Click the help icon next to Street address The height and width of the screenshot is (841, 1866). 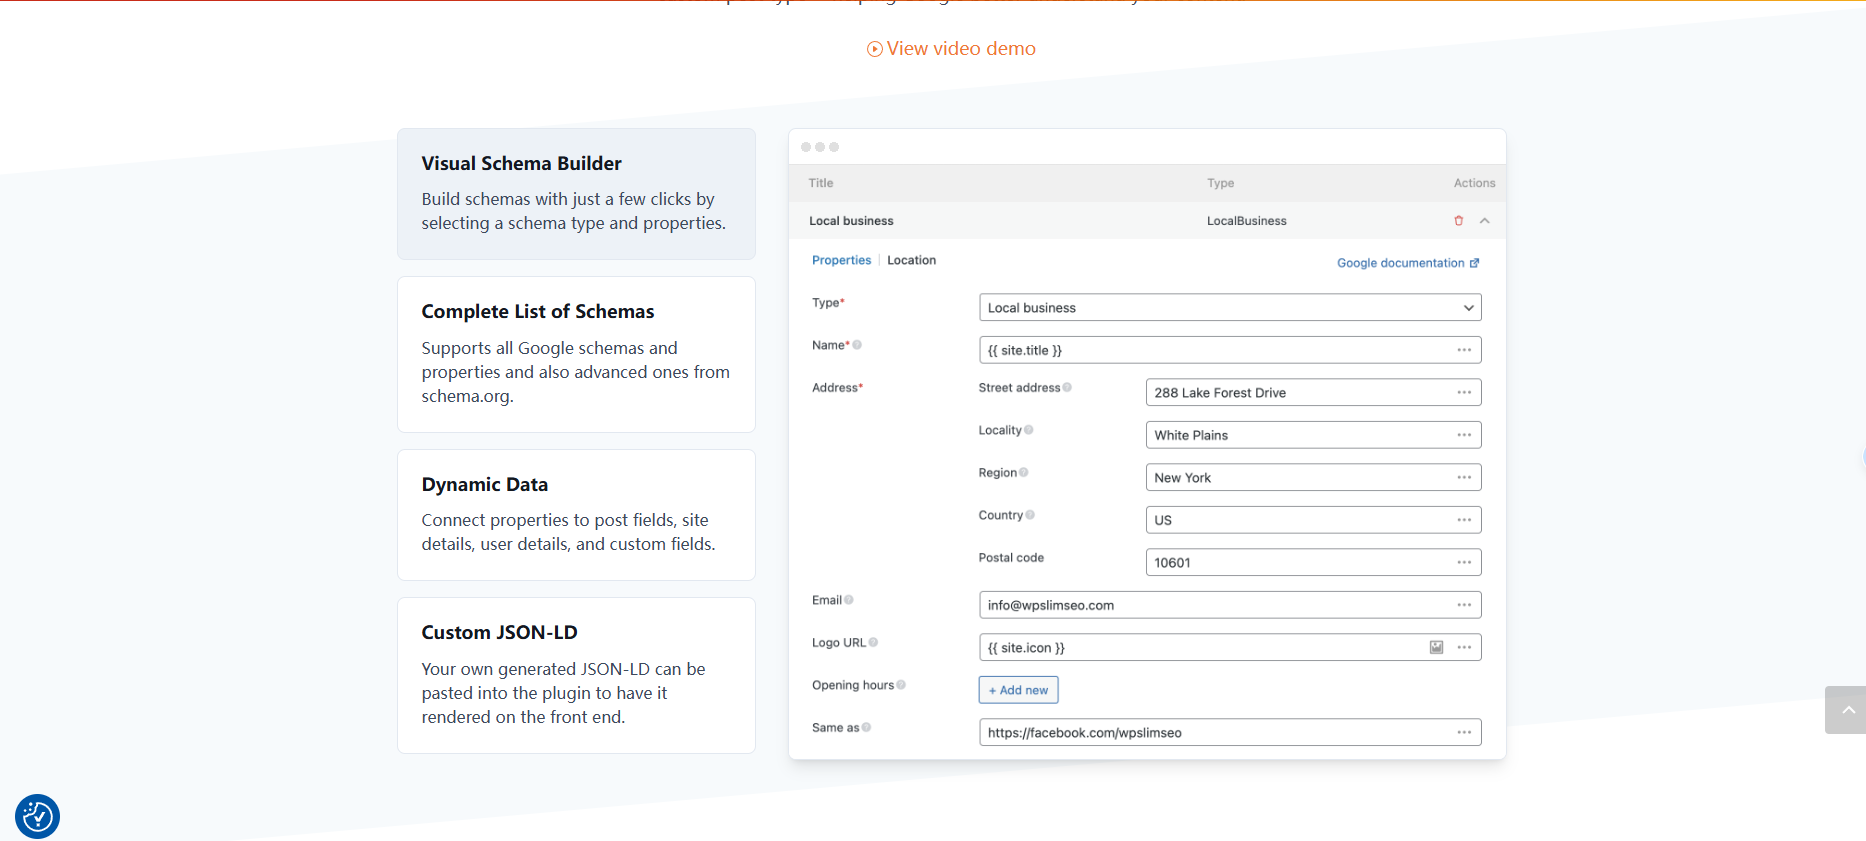1067,388
